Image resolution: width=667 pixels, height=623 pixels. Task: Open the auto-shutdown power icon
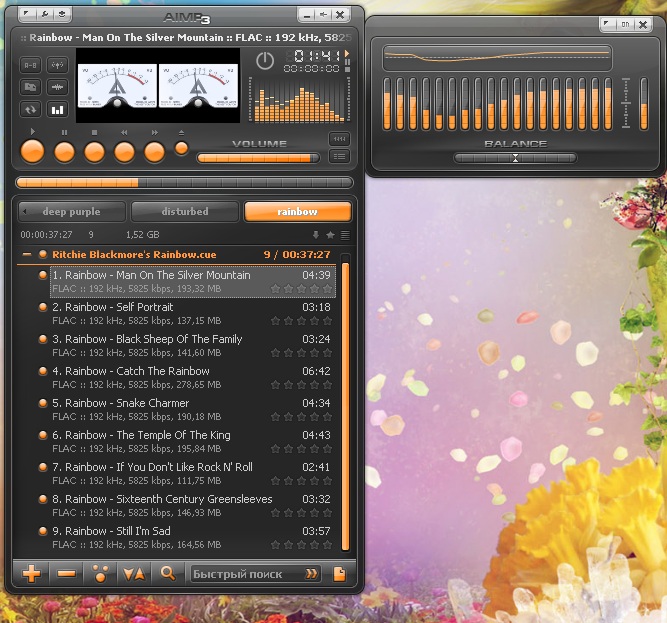[265, 61]
